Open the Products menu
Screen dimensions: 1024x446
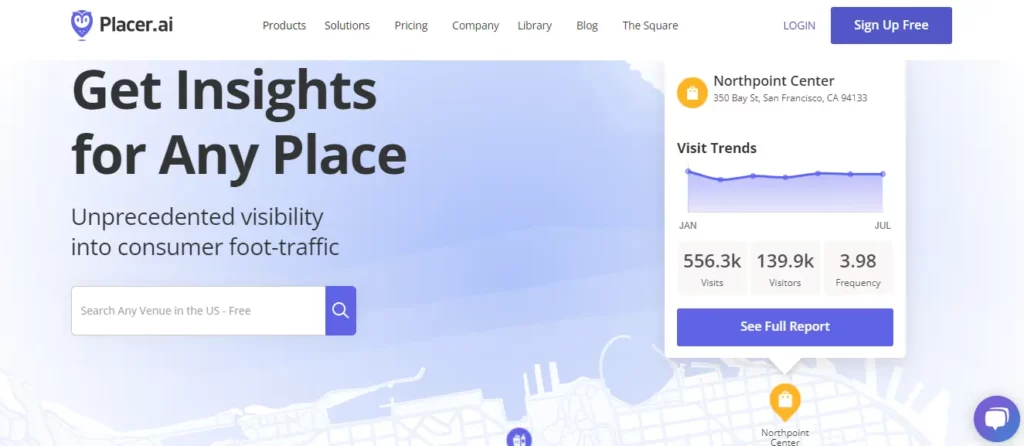(284, 25)
